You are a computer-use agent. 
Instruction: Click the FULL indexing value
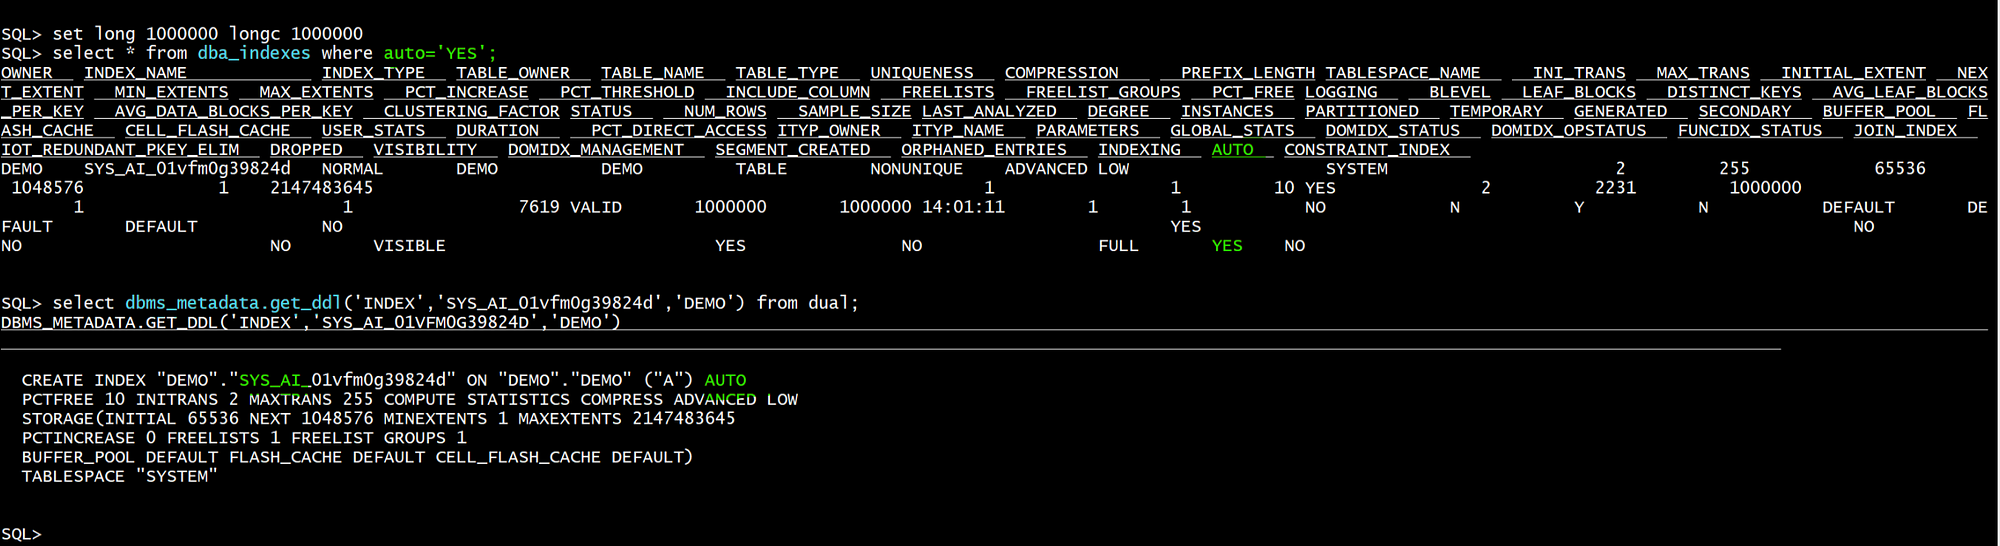coord(1119,246)
